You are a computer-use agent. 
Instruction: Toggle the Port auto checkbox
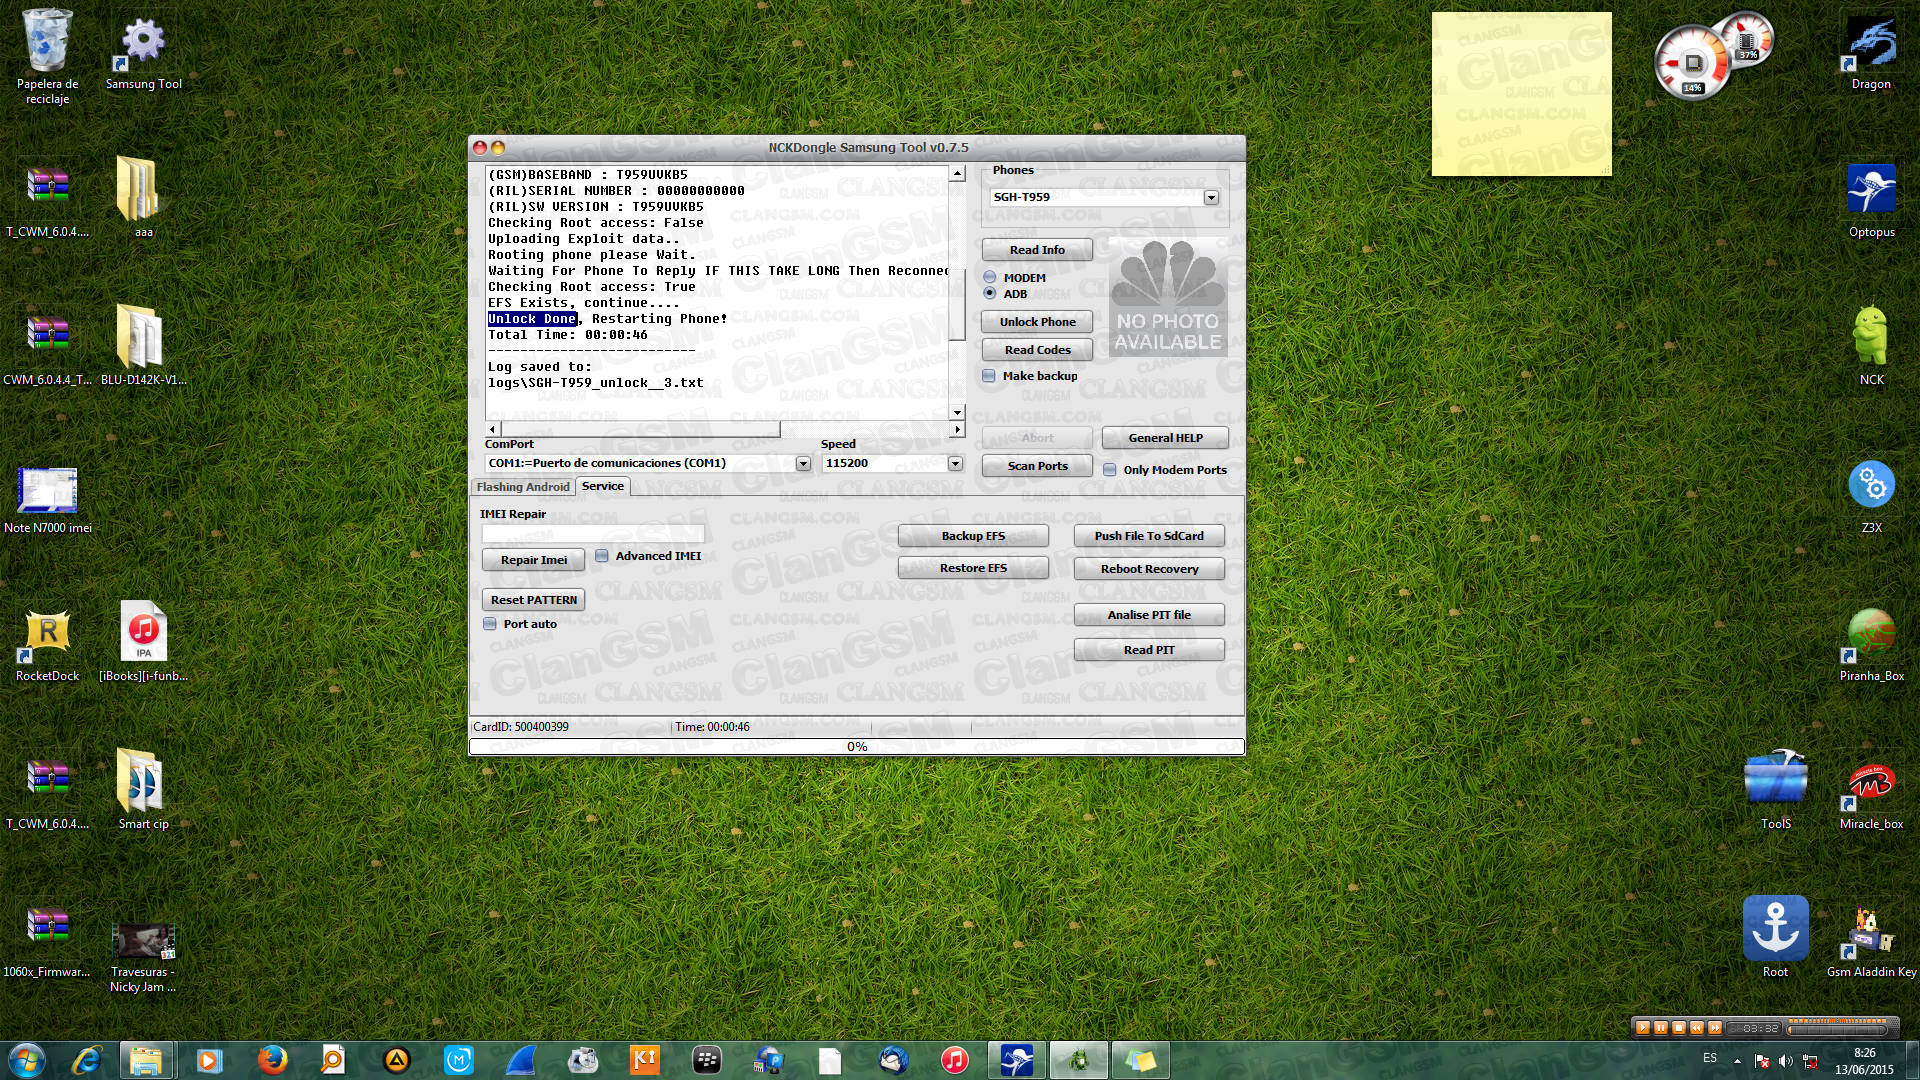pyautogui.click(x=489, y=624)
